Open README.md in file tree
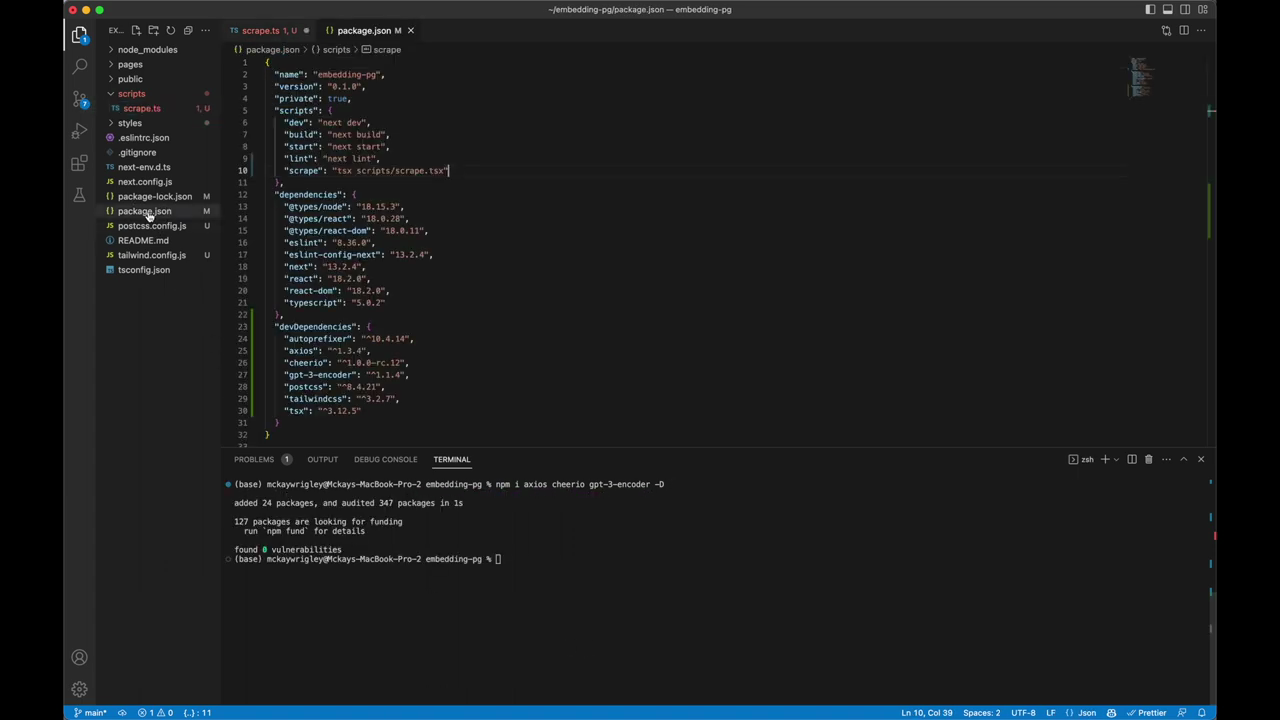 (160, 240)
